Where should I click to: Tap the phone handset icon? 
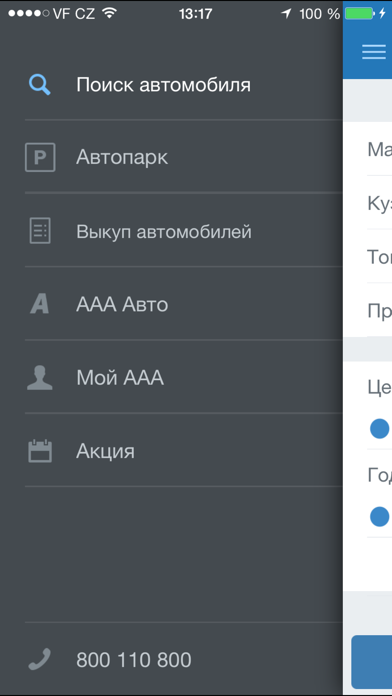click(x=40, y=660)
